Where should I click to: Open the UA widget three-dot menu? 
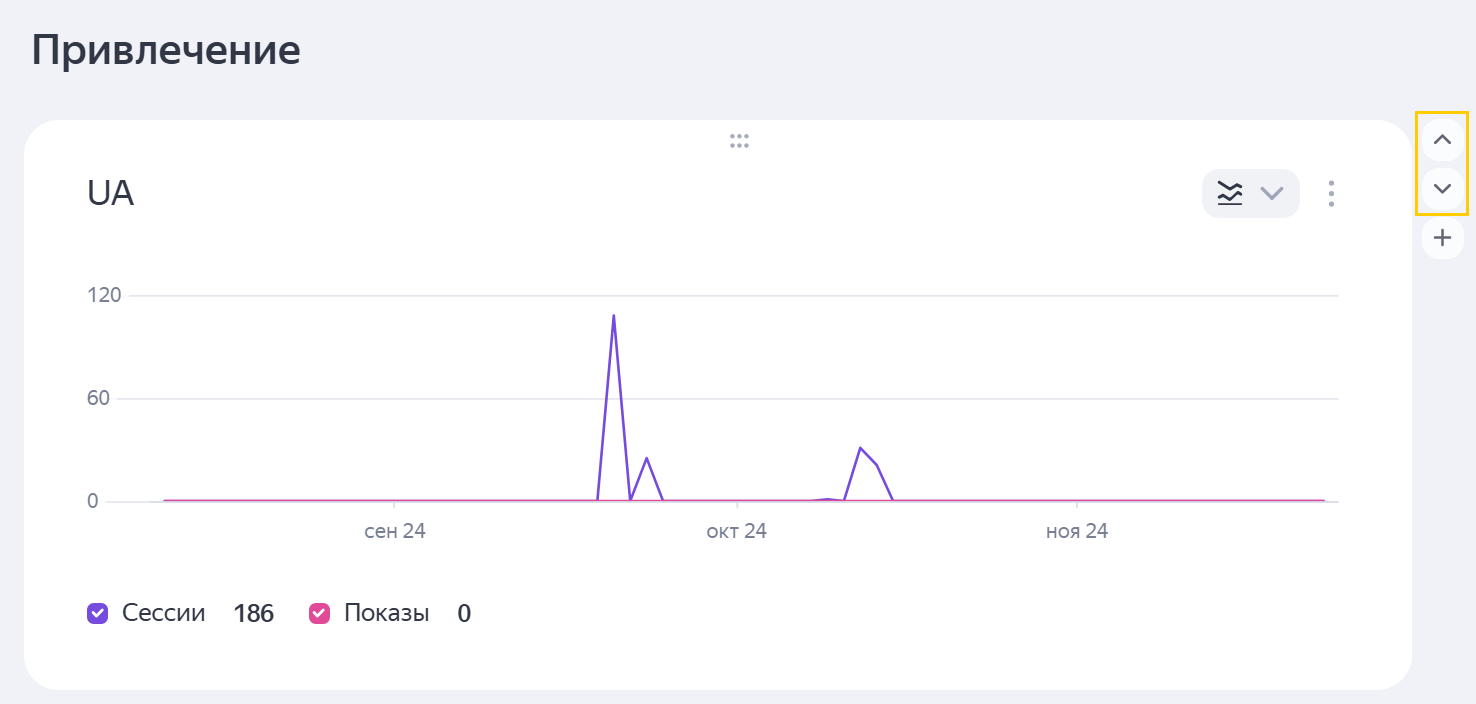1331,193
